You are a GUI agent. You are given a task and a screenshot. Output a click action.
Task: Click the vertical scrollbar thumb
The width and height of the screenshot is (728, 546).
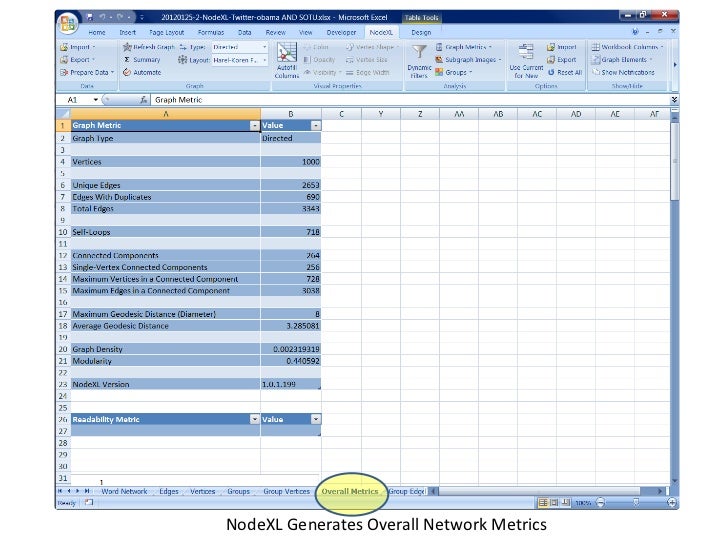pos(675,161)
